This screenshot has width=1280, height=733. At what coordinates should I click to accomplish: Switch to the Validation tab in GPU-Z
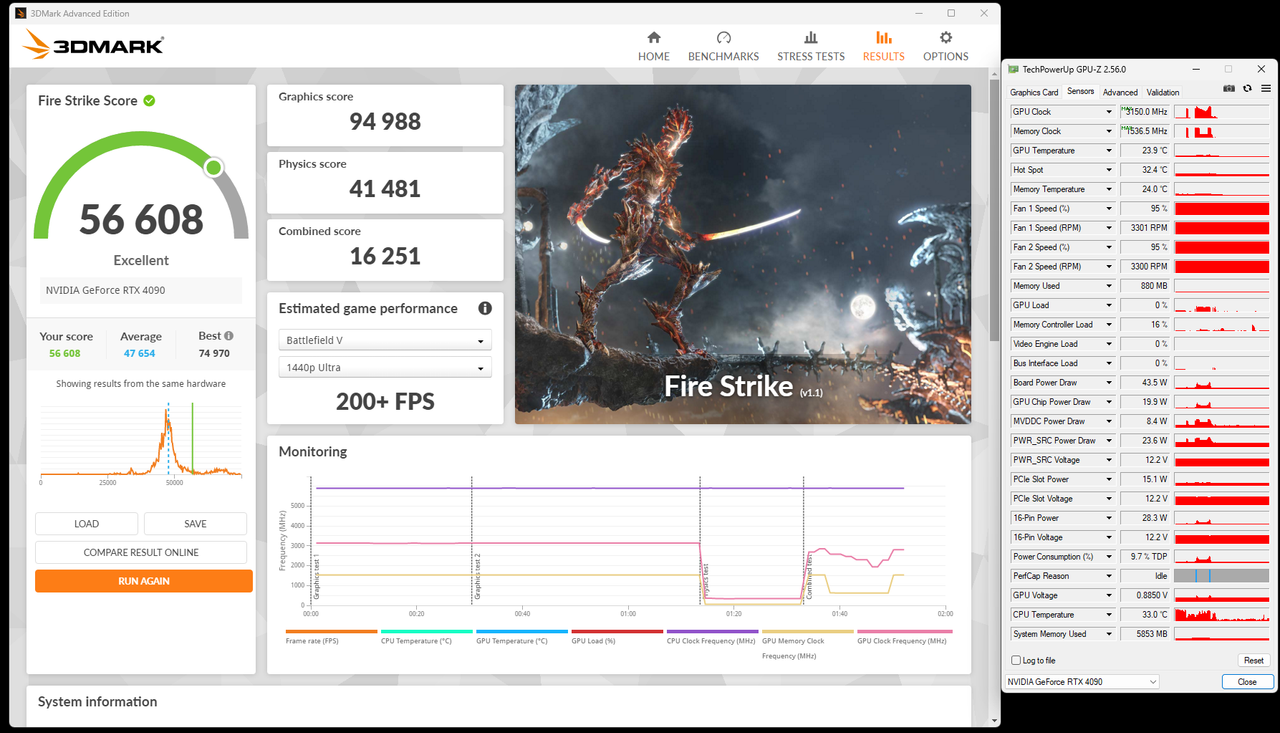1163,92
